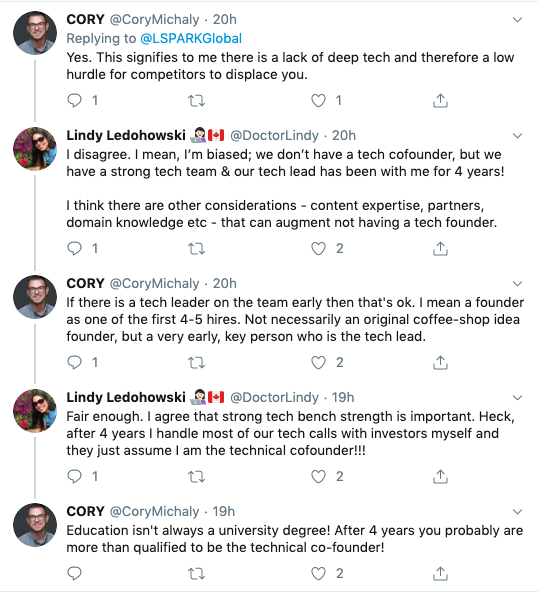
Task: Open the 20h timestamp on Cory's first tweet
Action: point(225,19)
